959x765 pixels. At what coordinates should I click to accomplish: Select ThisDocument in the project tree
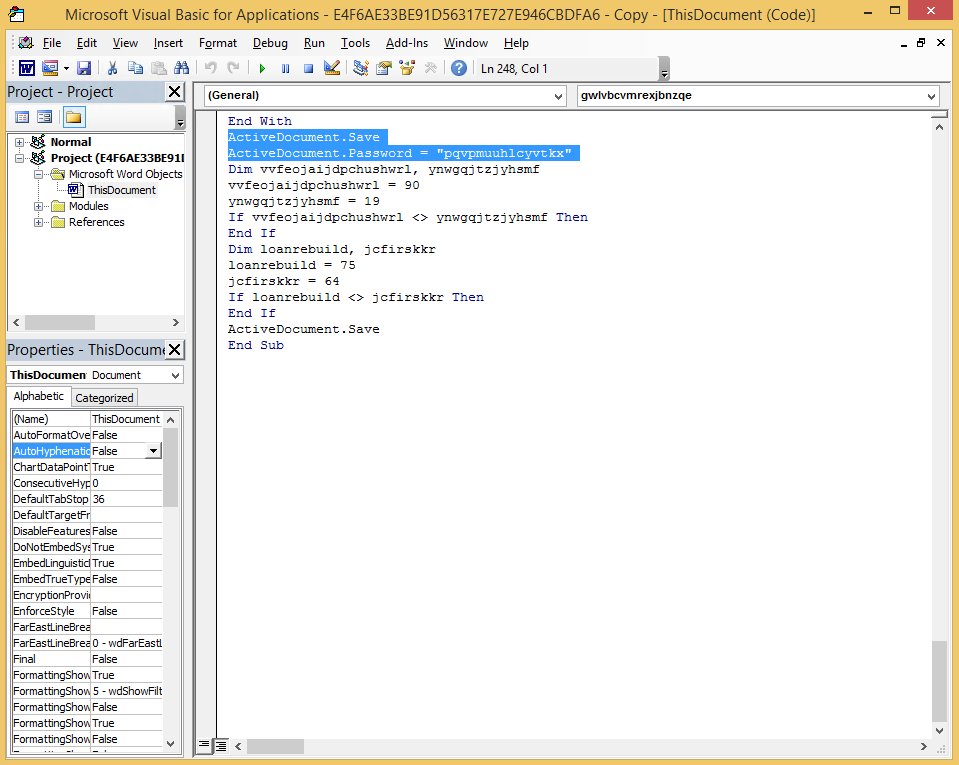121,190
